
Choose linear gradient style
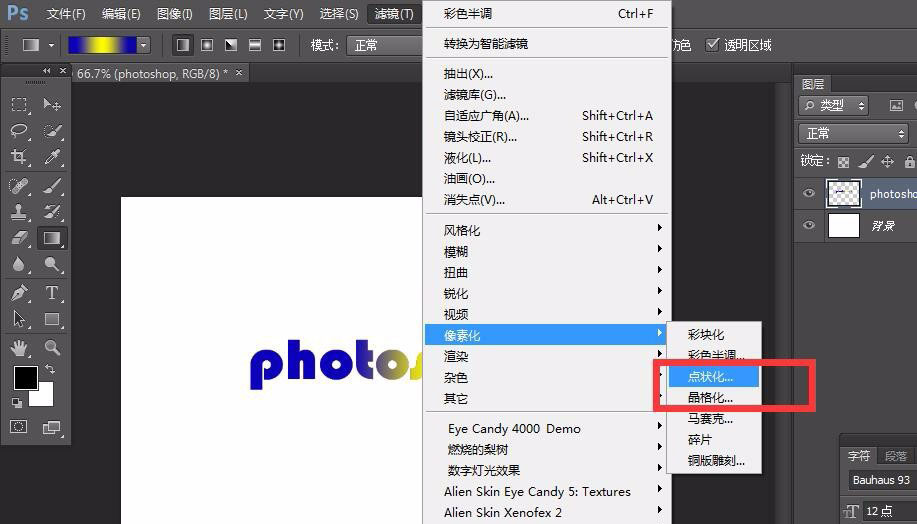tap(183, 44)
